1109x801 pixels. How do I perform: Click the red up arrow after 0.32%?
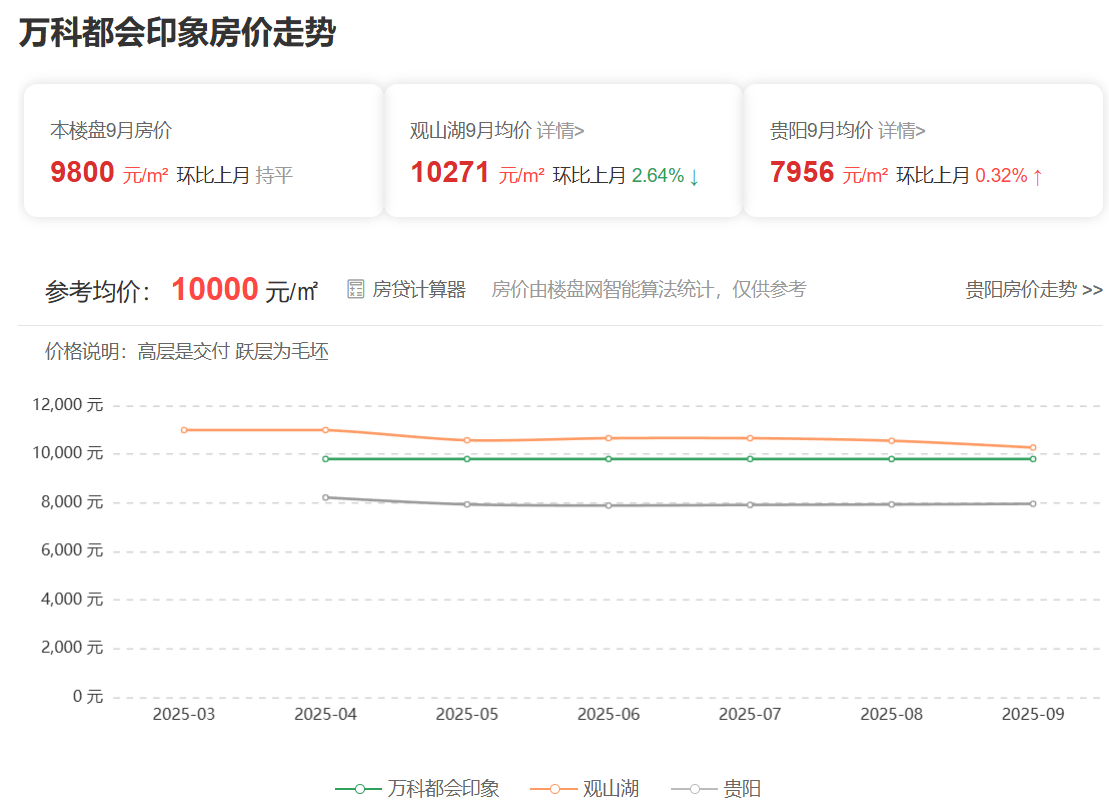(1038, 176)
